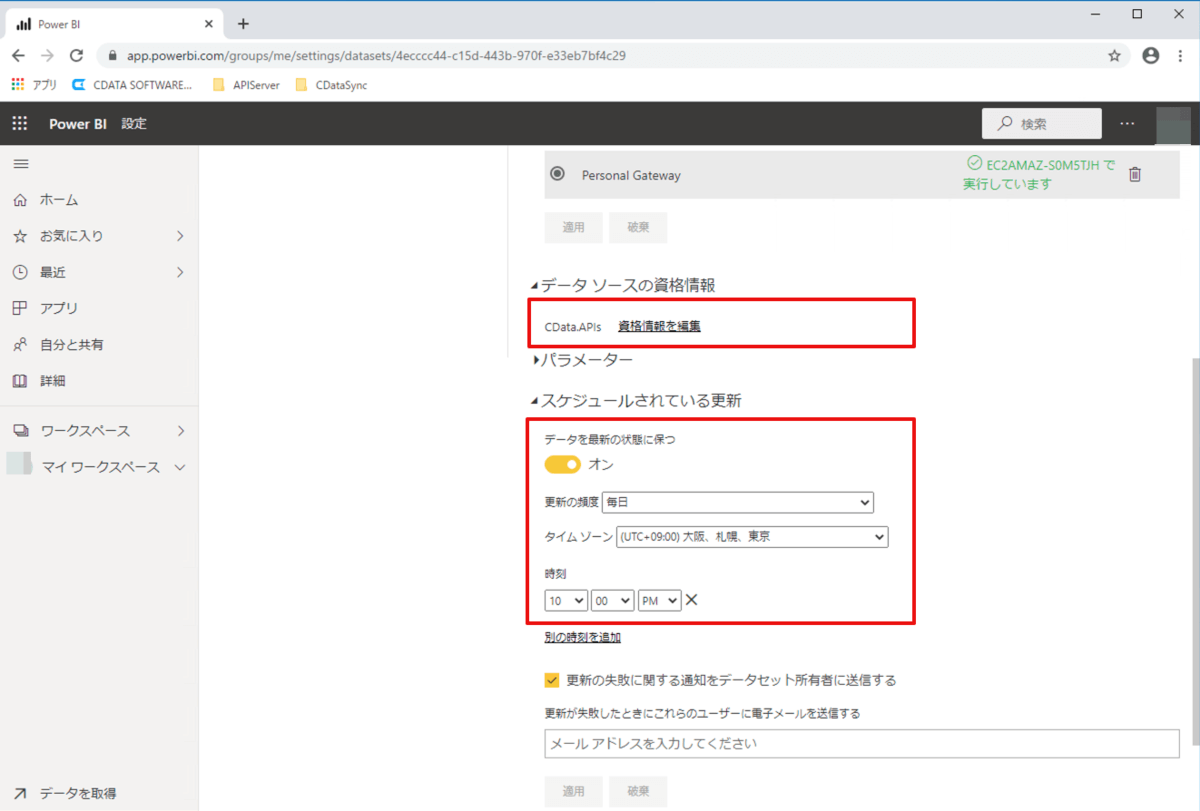Expand the お気に入り flyout chevron

[180, 236]
